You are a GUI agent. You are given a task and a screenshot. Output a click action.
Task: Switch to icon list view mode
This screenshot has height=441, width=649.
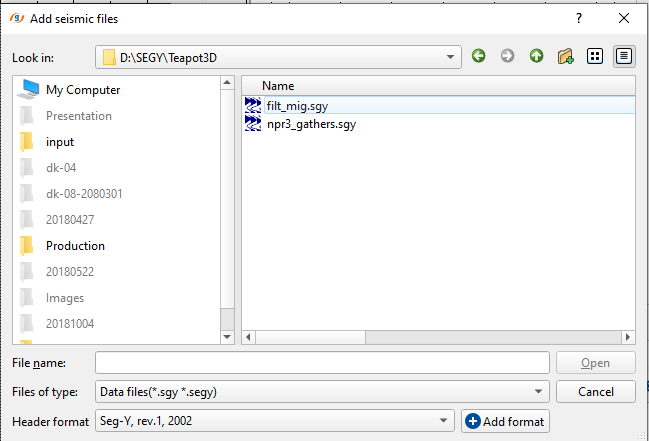coord(595,56)
